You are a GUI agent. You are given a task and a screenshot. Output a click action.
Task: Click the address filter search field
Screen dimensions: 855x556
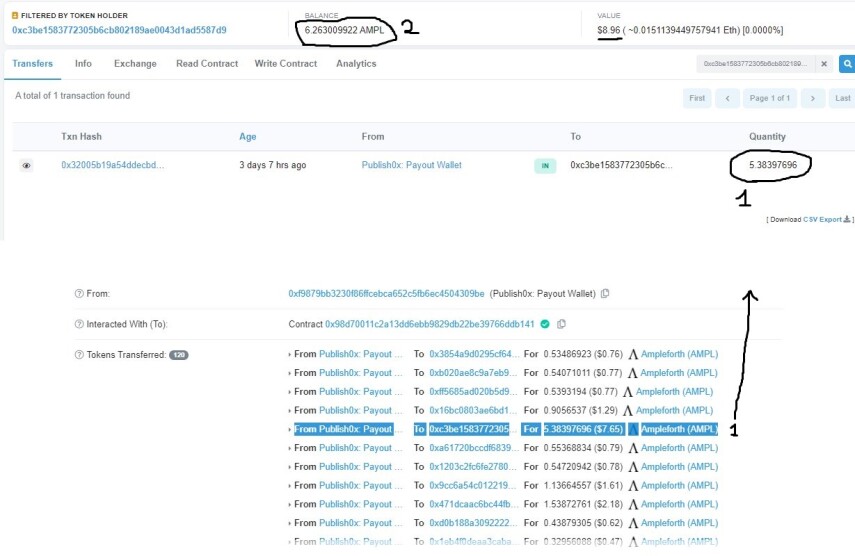pyautogui.click(x=755, y=64)
